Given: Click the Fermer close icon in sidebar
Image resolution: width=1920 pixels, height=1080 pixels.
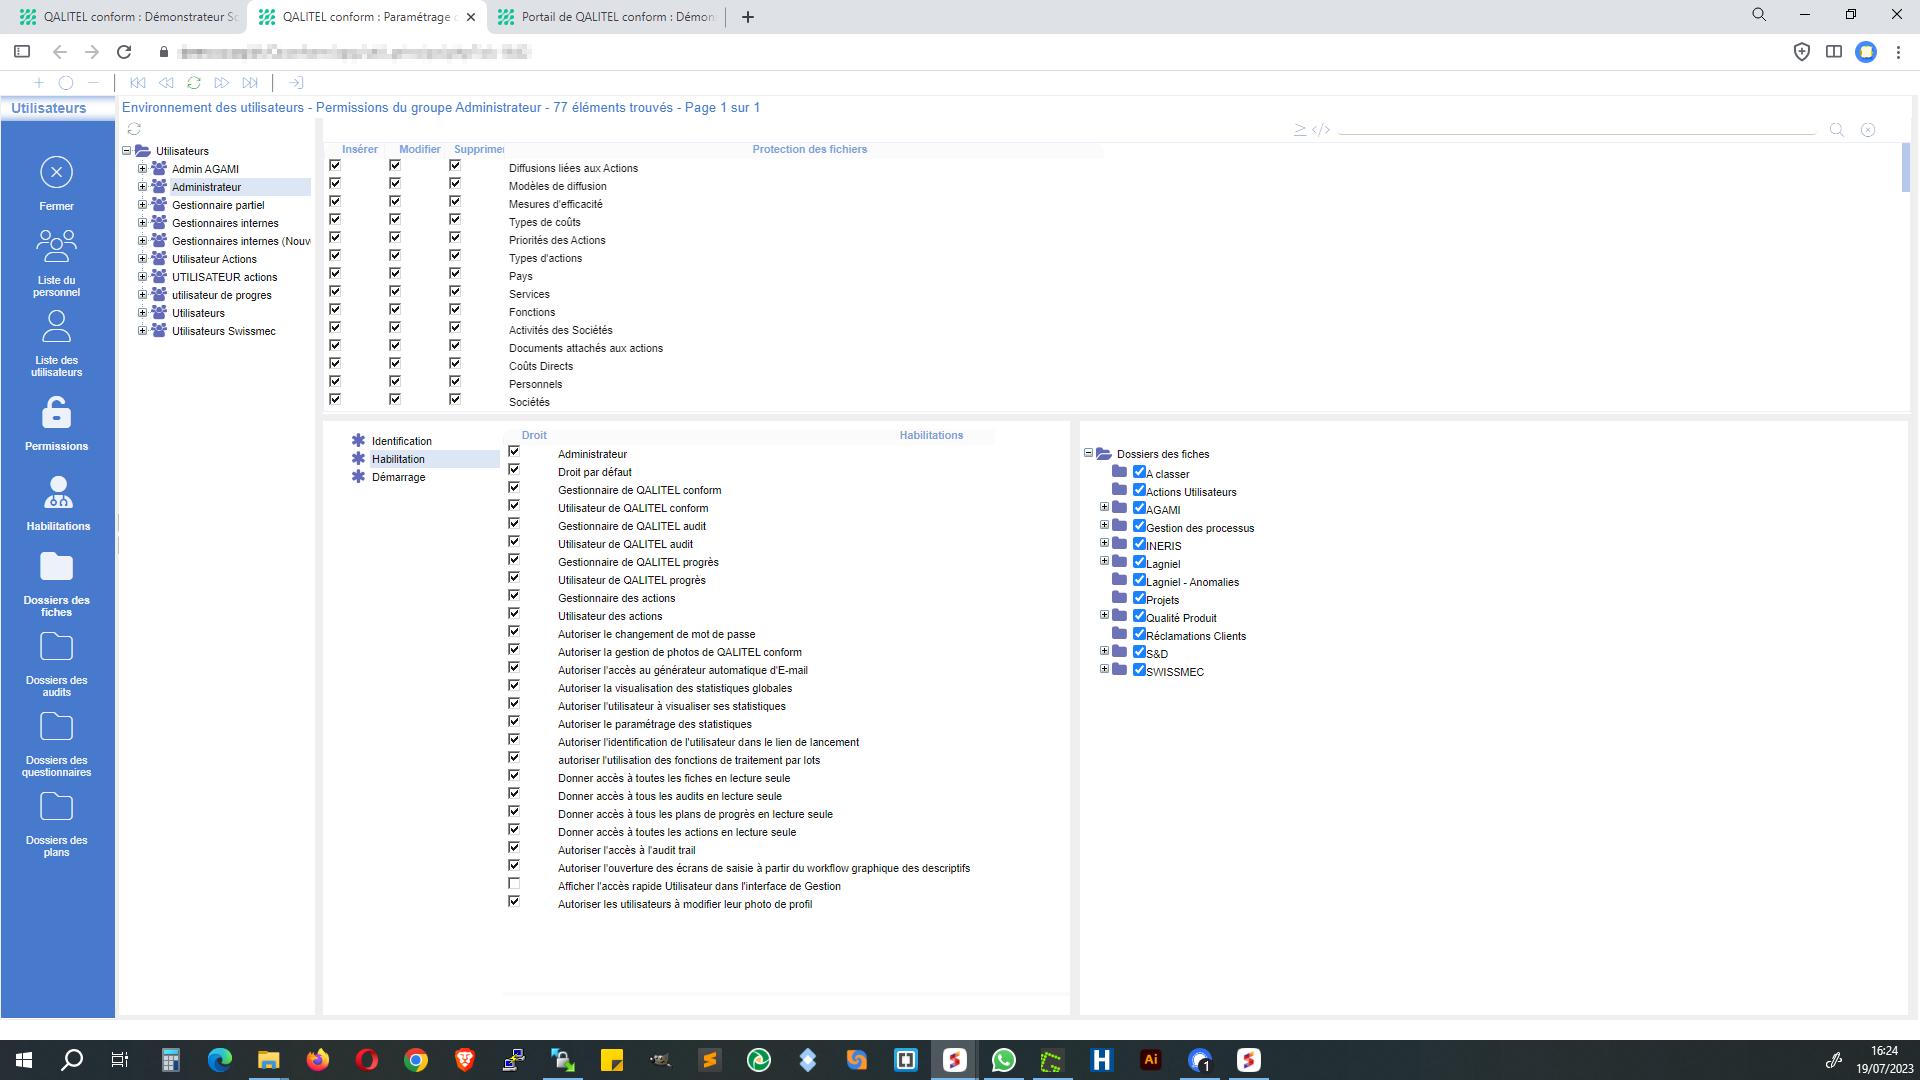Looking at the screenshot, I should point(56,172).
